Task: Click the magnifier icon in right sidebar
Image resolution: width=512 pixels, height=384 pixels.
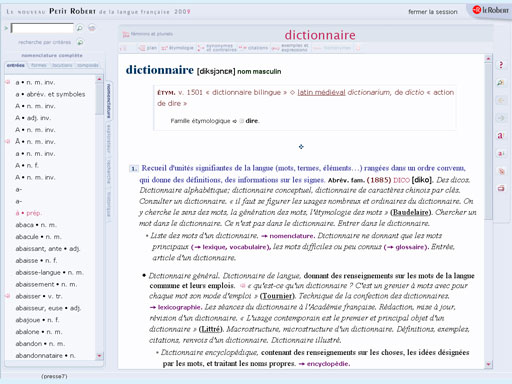Action: (501, 82)
